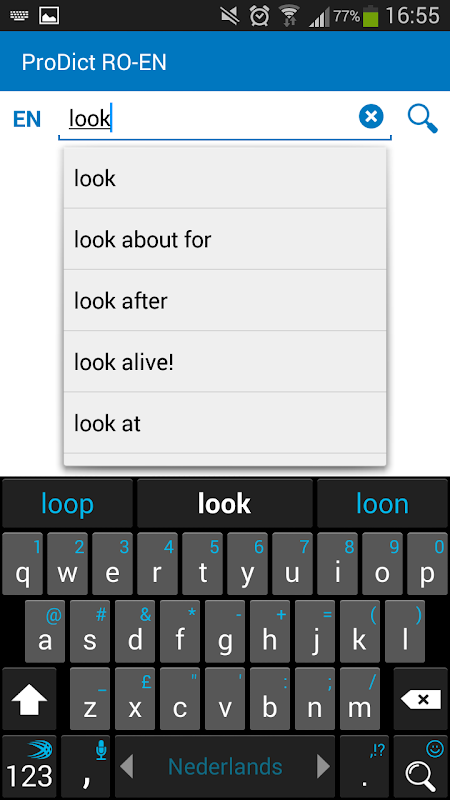Tap 'loon' keyboard prediction
This screenshot has width=450, height=800.
point(383,504)
